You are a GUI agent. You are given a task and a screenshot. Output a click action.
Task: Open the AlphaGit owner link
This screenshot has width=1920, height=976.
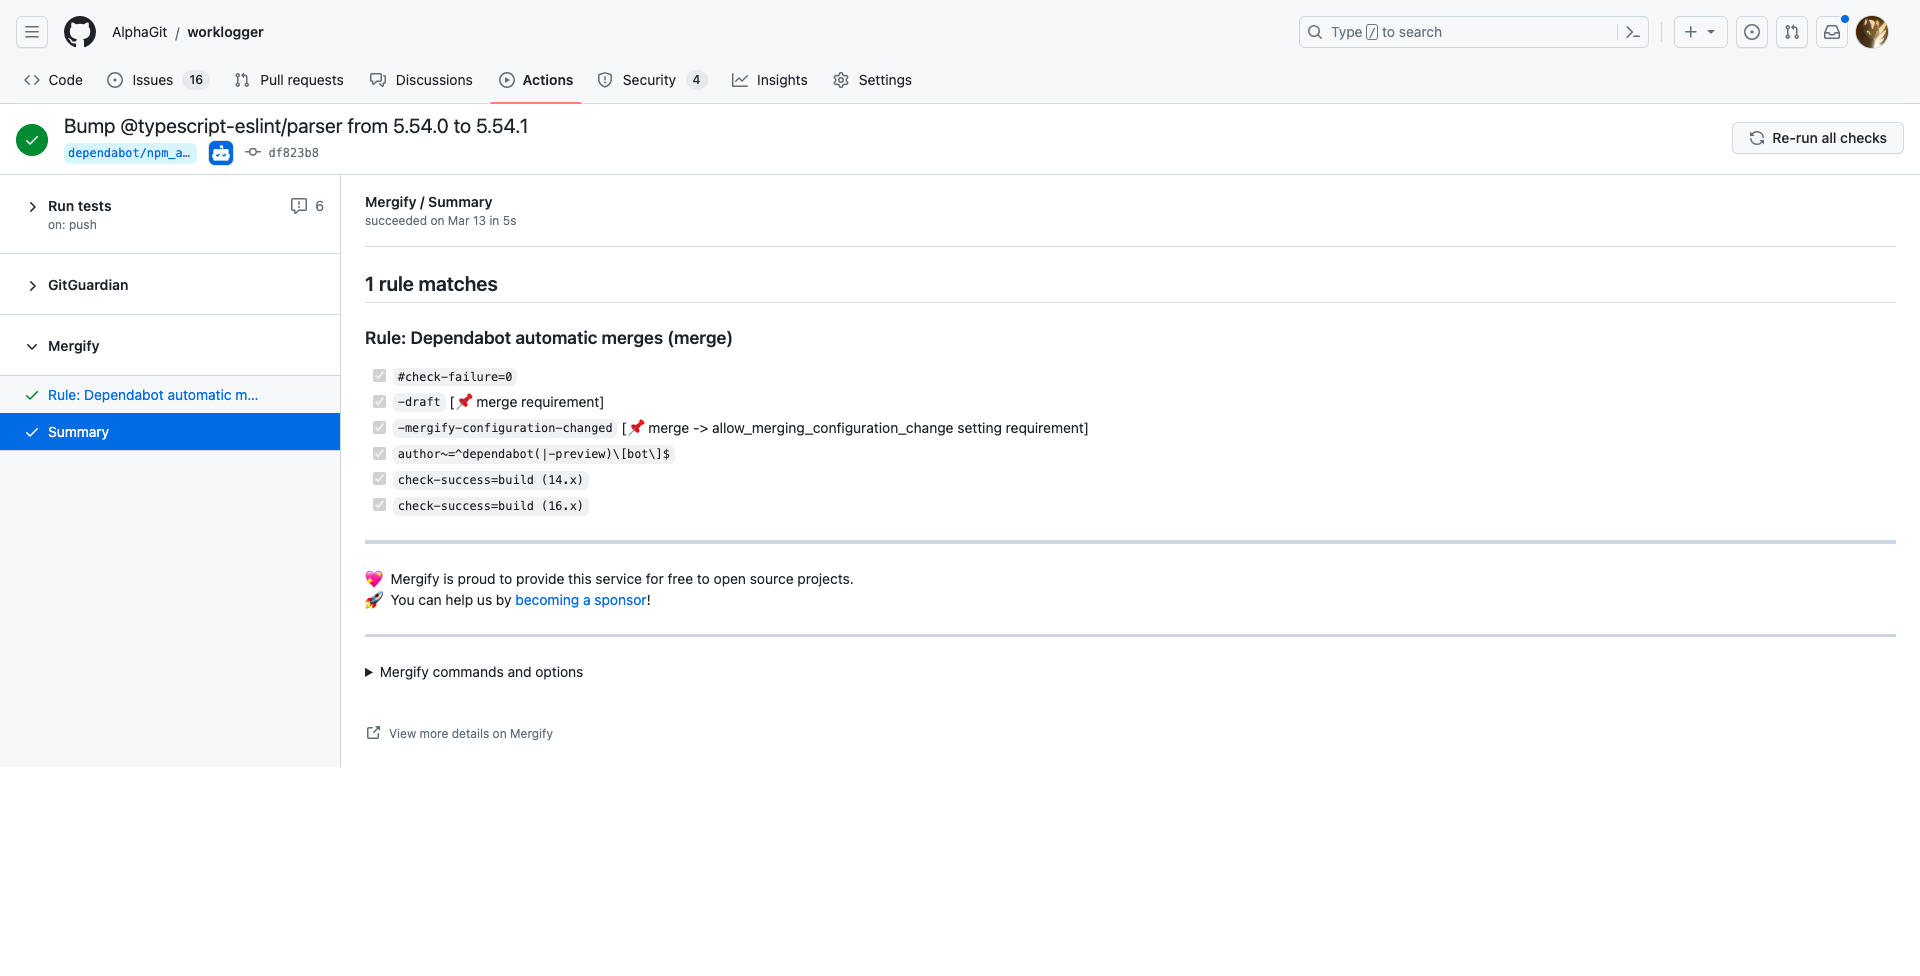click(x=140, y=32)
